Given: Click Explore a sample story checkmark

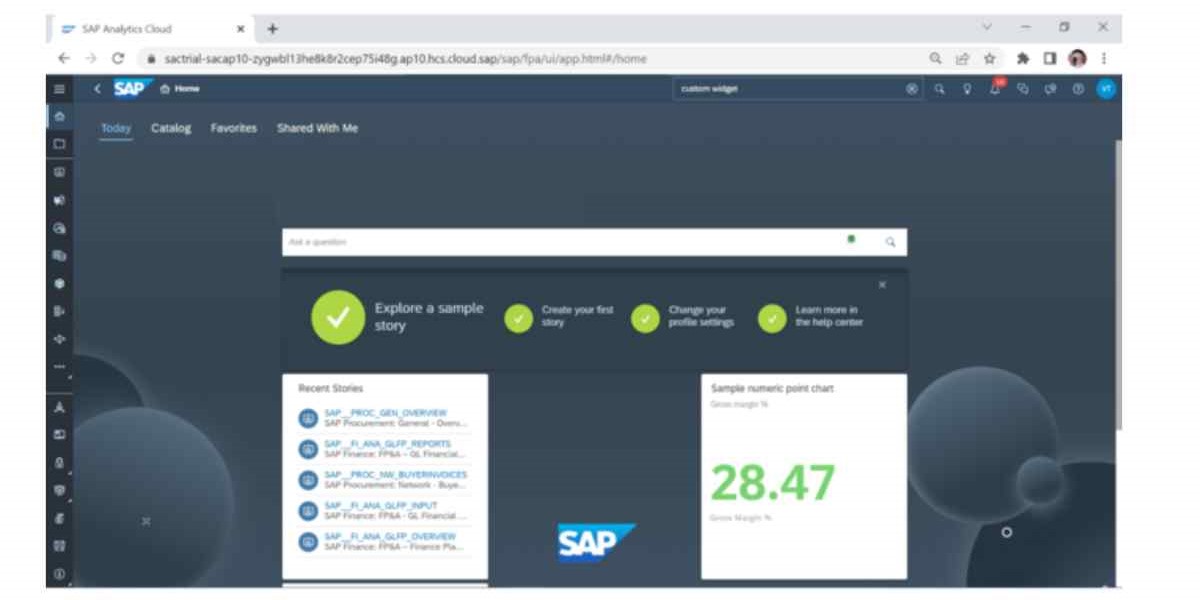Looking at the screenshot, I should click(x=338, y=317).
